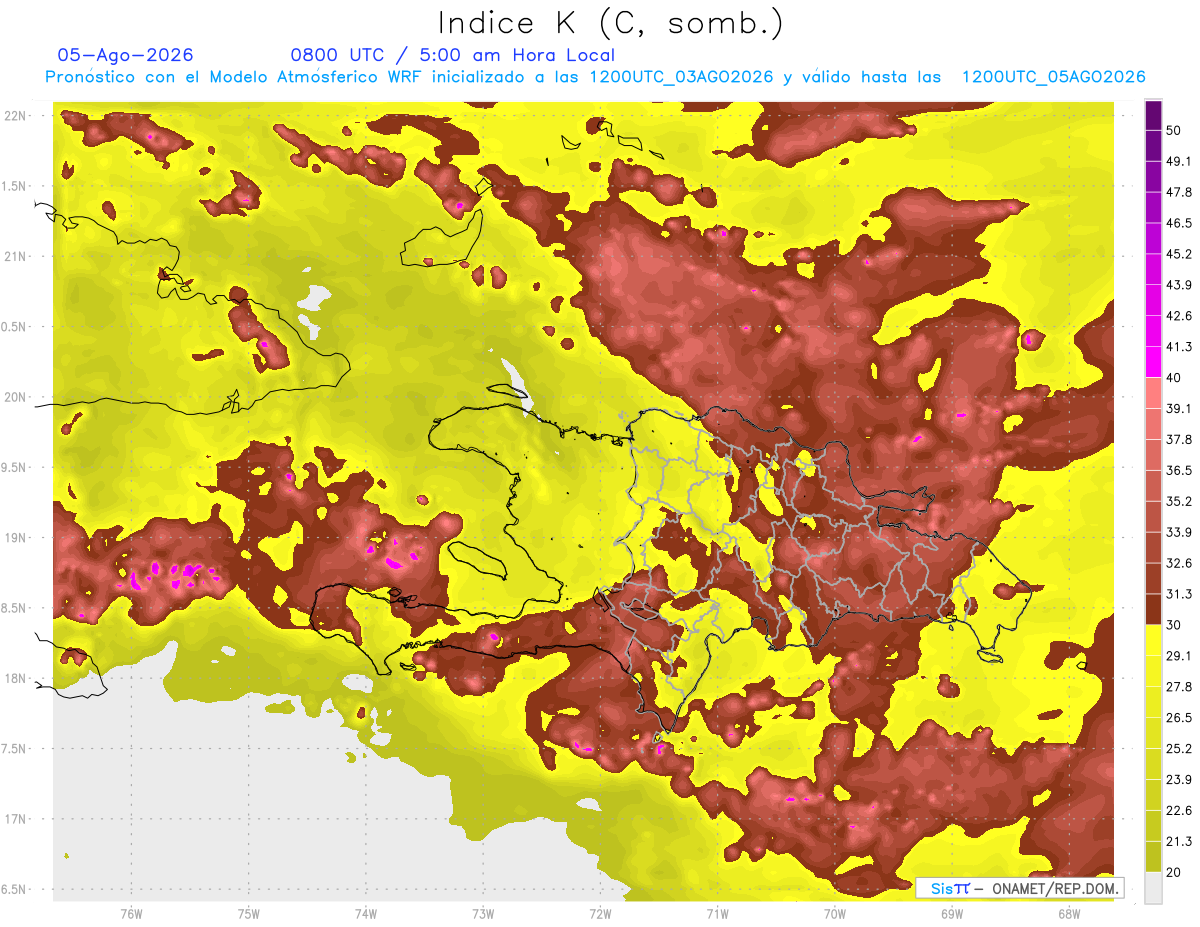Click the '71W' longitude label
Screen dimensions: 1200x927
point(717,913)
